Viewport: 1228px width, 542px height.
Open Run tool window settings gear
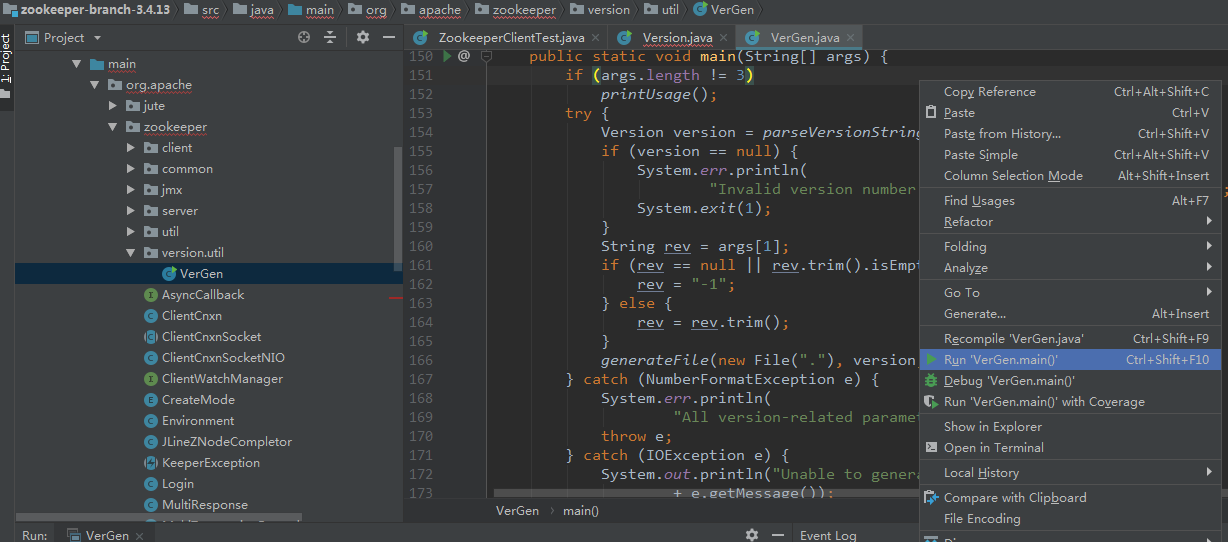click(752, 535)
